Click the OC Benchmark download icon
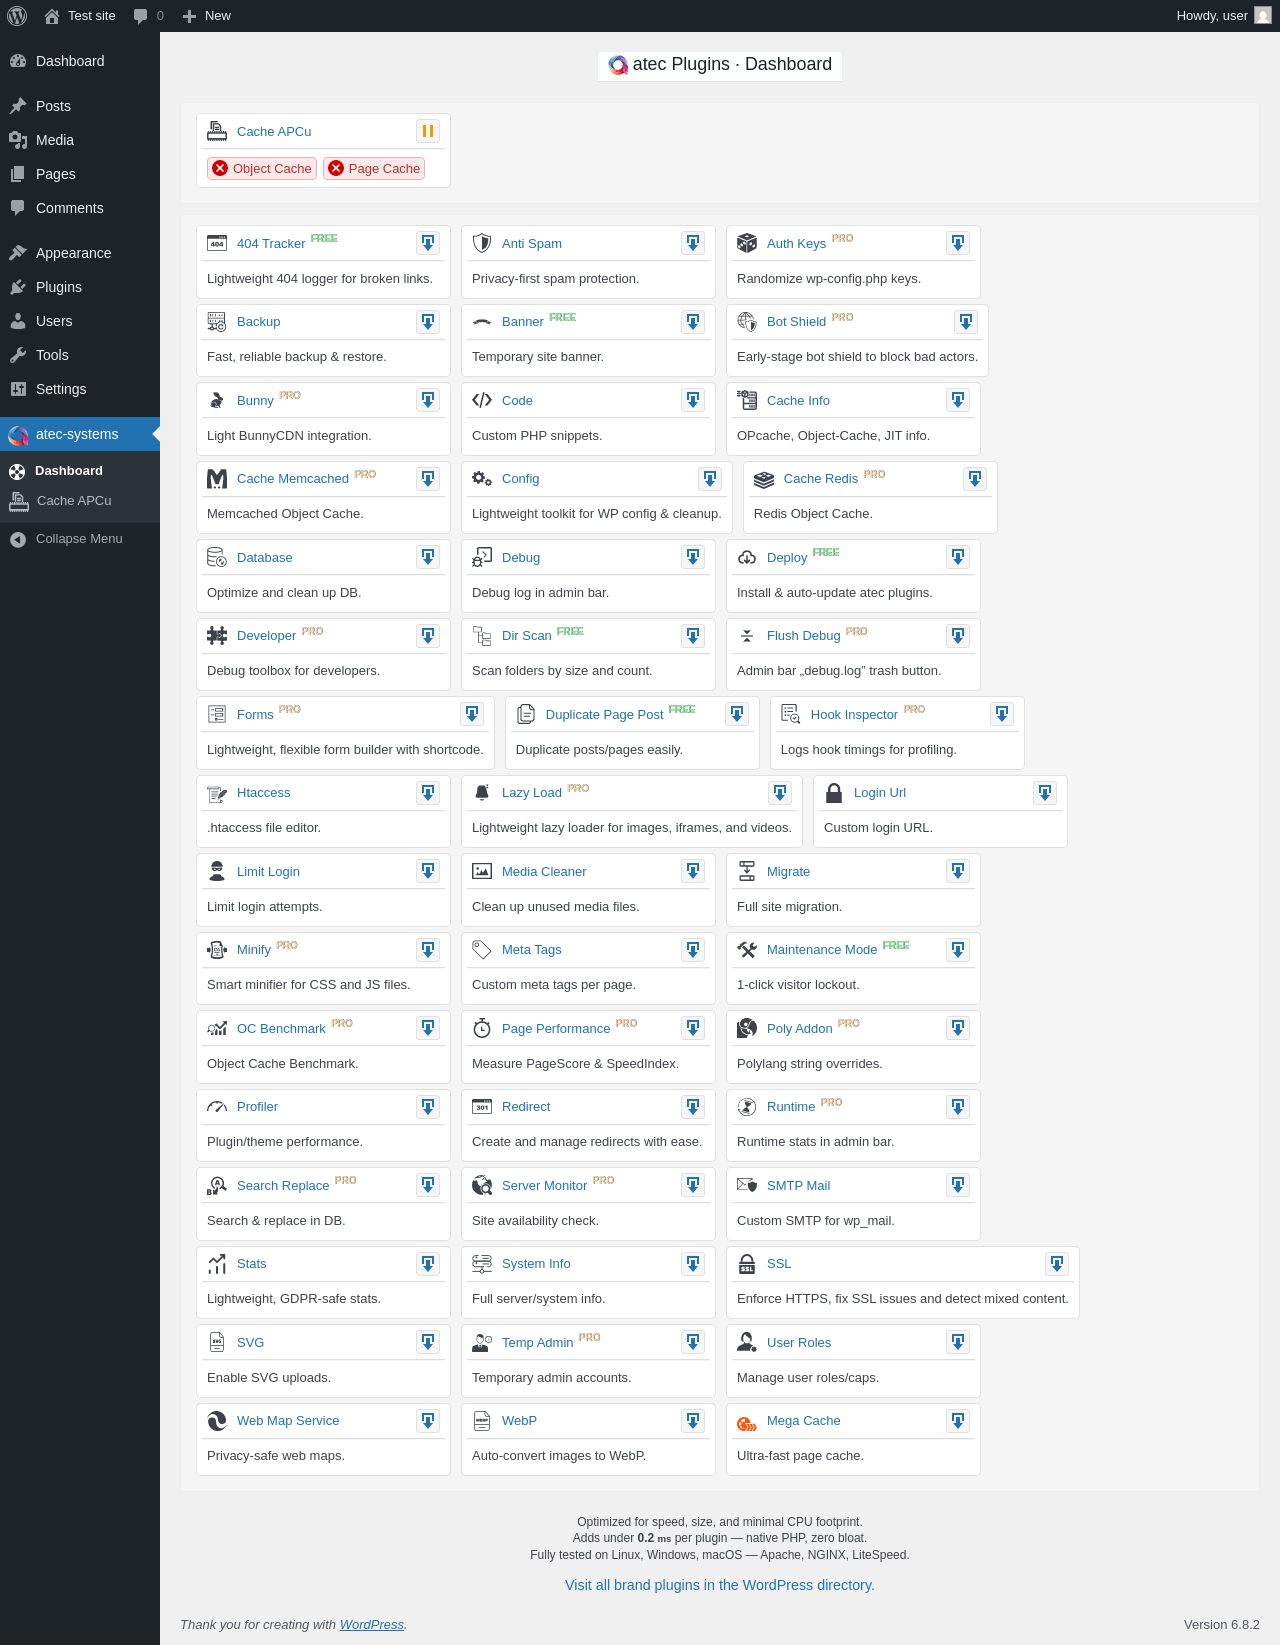This screenshot has width=1280, height=1645. (x=428, y=1029)
